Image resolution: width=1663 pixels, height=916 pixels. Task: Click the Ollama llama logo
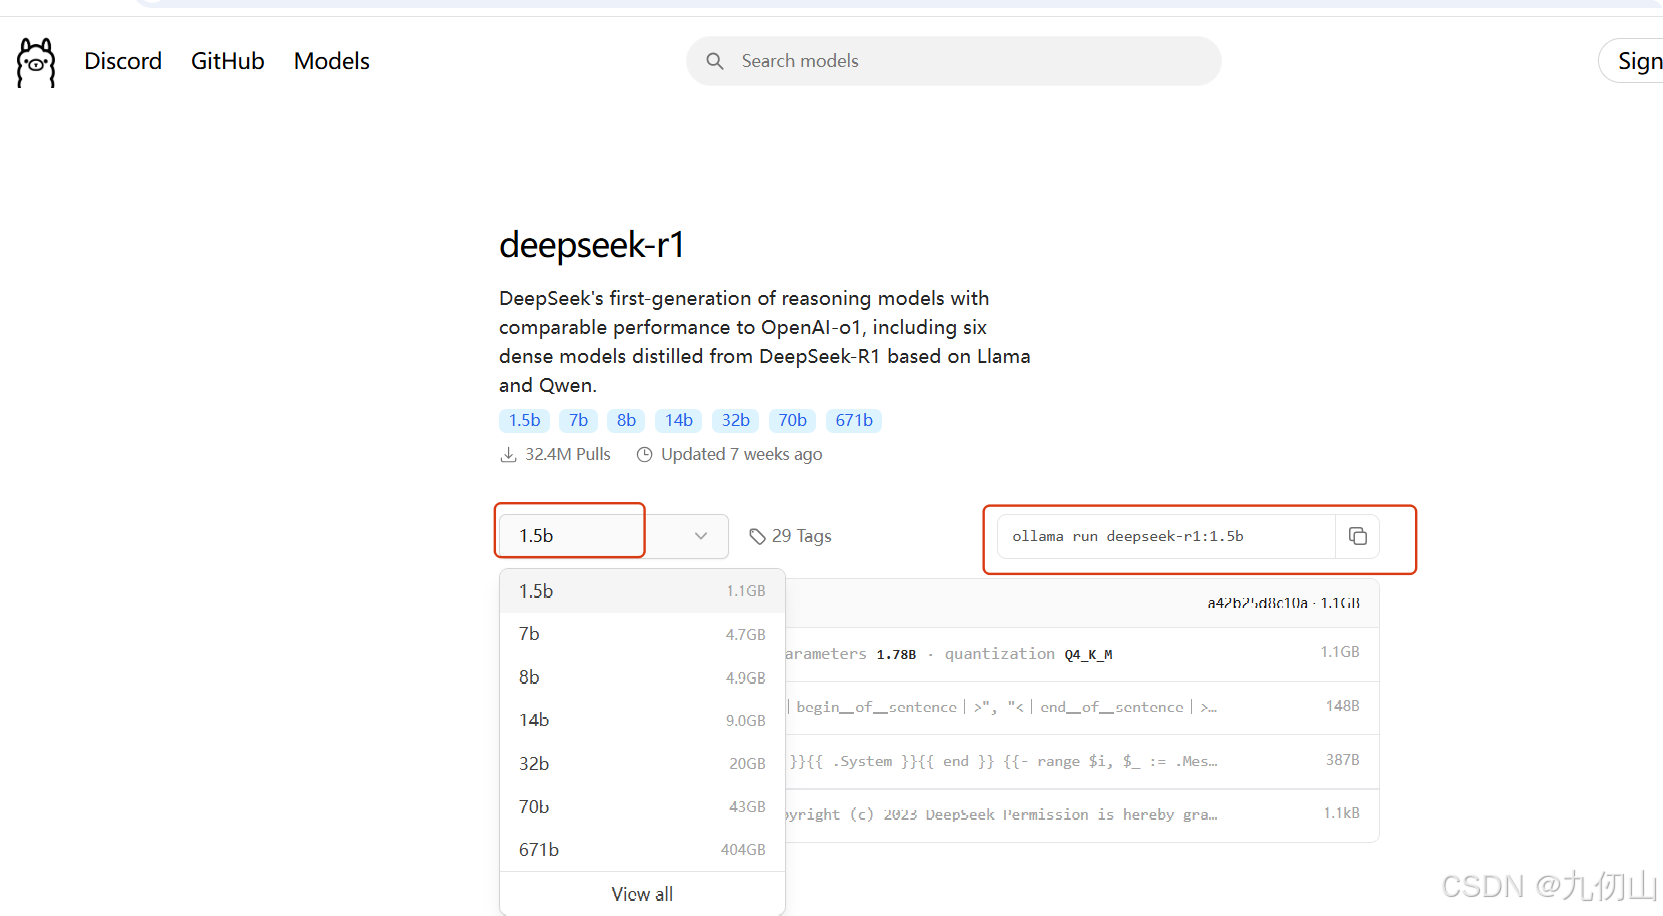pyautogui.click(x=36, y=62)
